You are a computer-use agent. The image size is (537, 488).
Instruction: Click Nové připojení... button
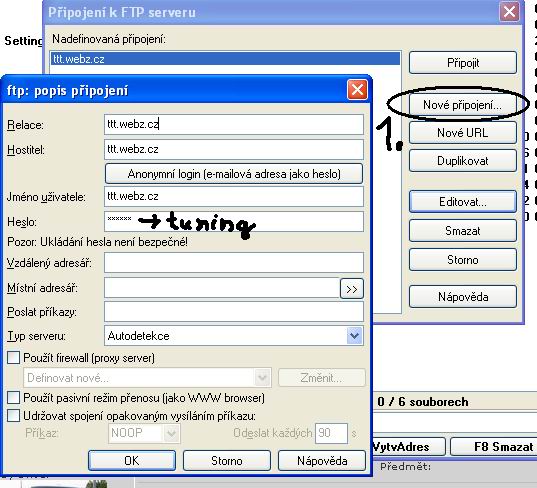click(x=463, y=105)
